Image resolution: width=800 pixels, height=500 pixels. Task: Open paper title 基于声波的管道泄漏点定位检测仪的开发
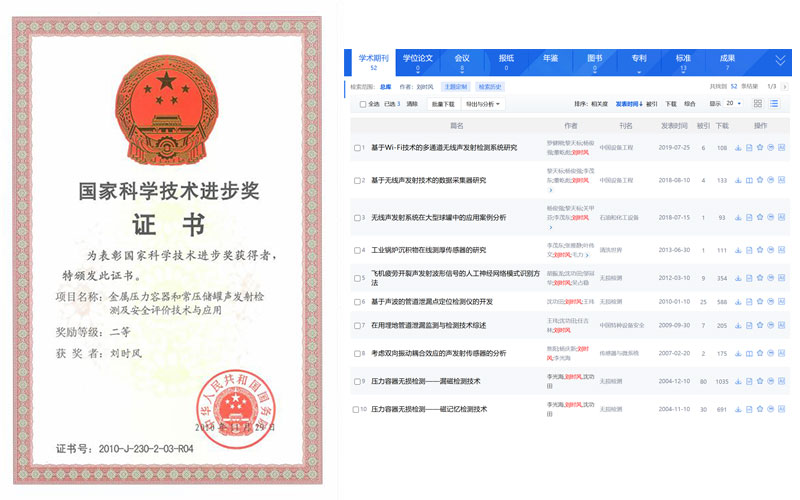tap(432, 302)
